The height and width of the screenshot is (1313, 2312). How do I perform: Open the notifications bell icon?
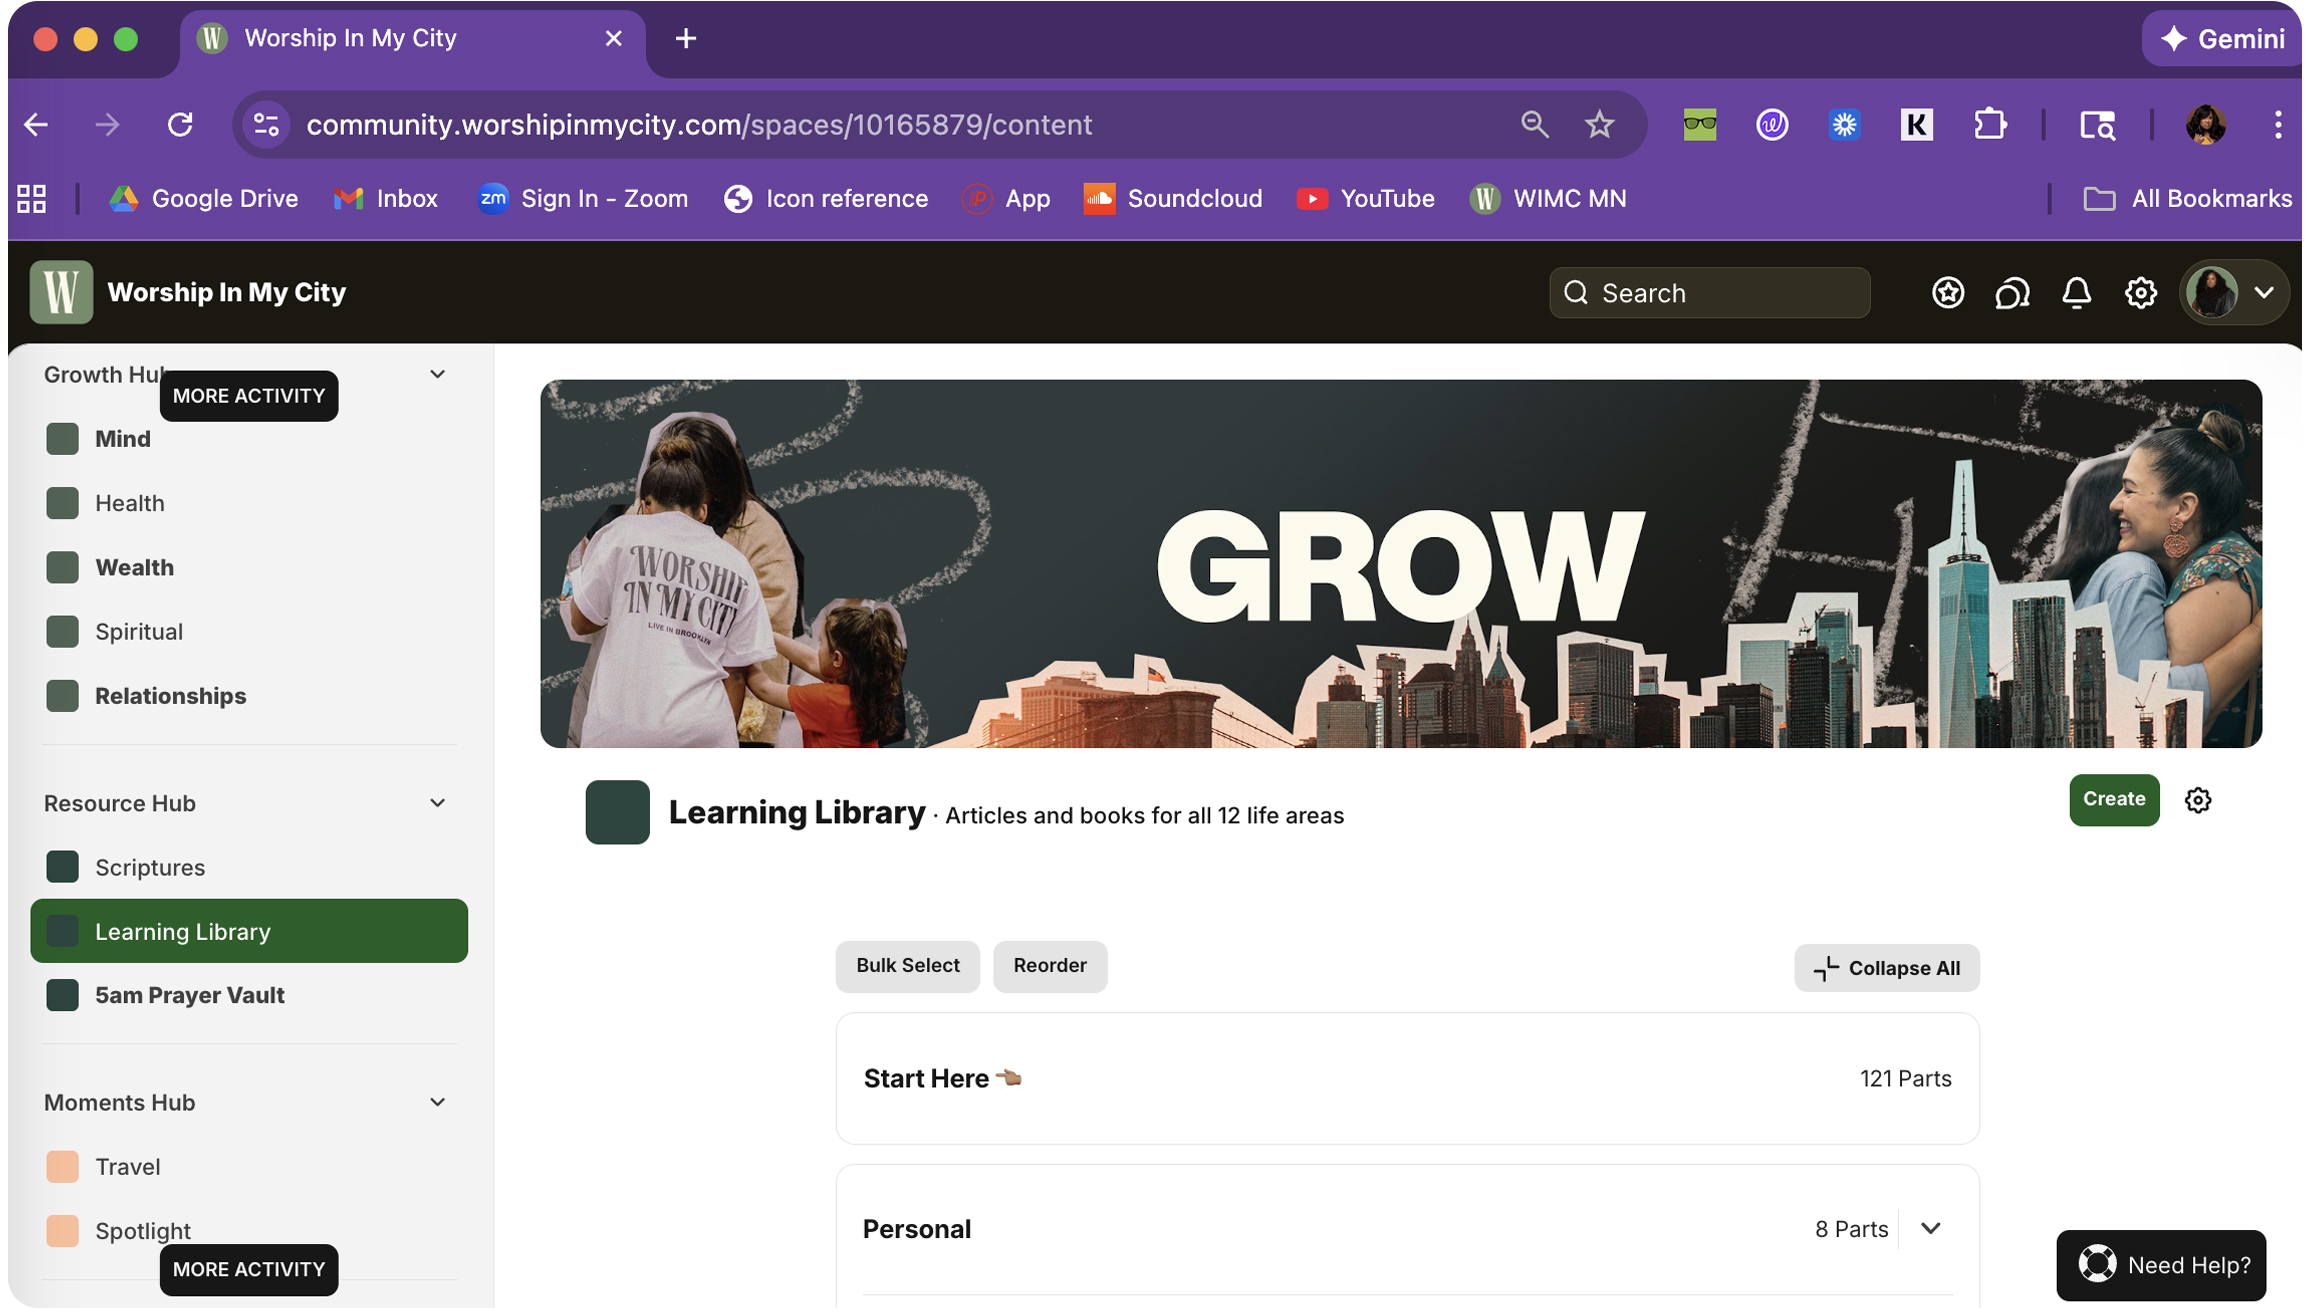[x=2076, y=293]
